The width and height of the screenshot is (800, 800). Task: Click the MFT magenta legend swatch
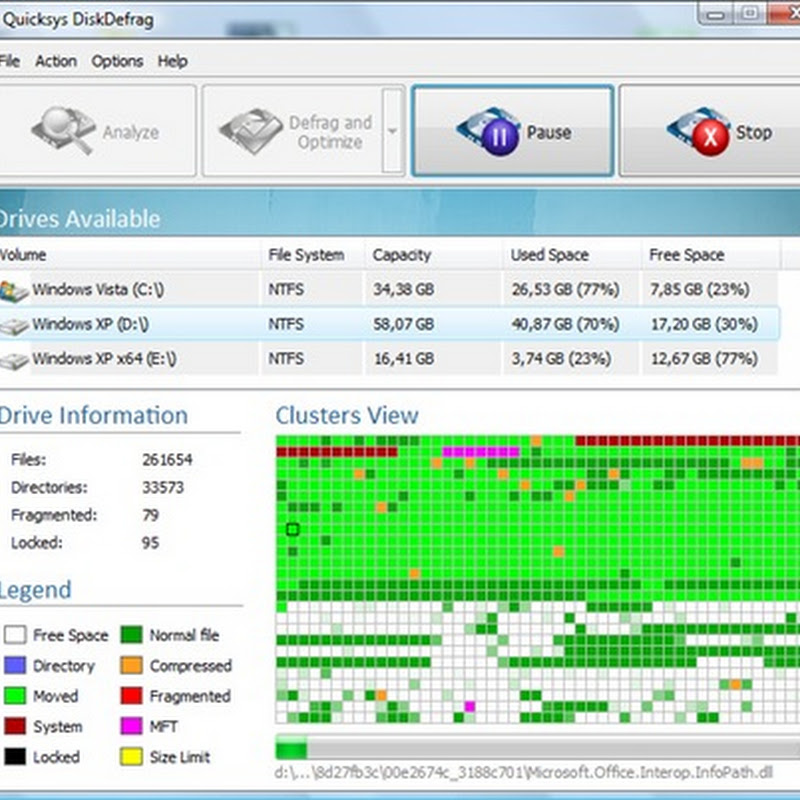coord(132,726)
